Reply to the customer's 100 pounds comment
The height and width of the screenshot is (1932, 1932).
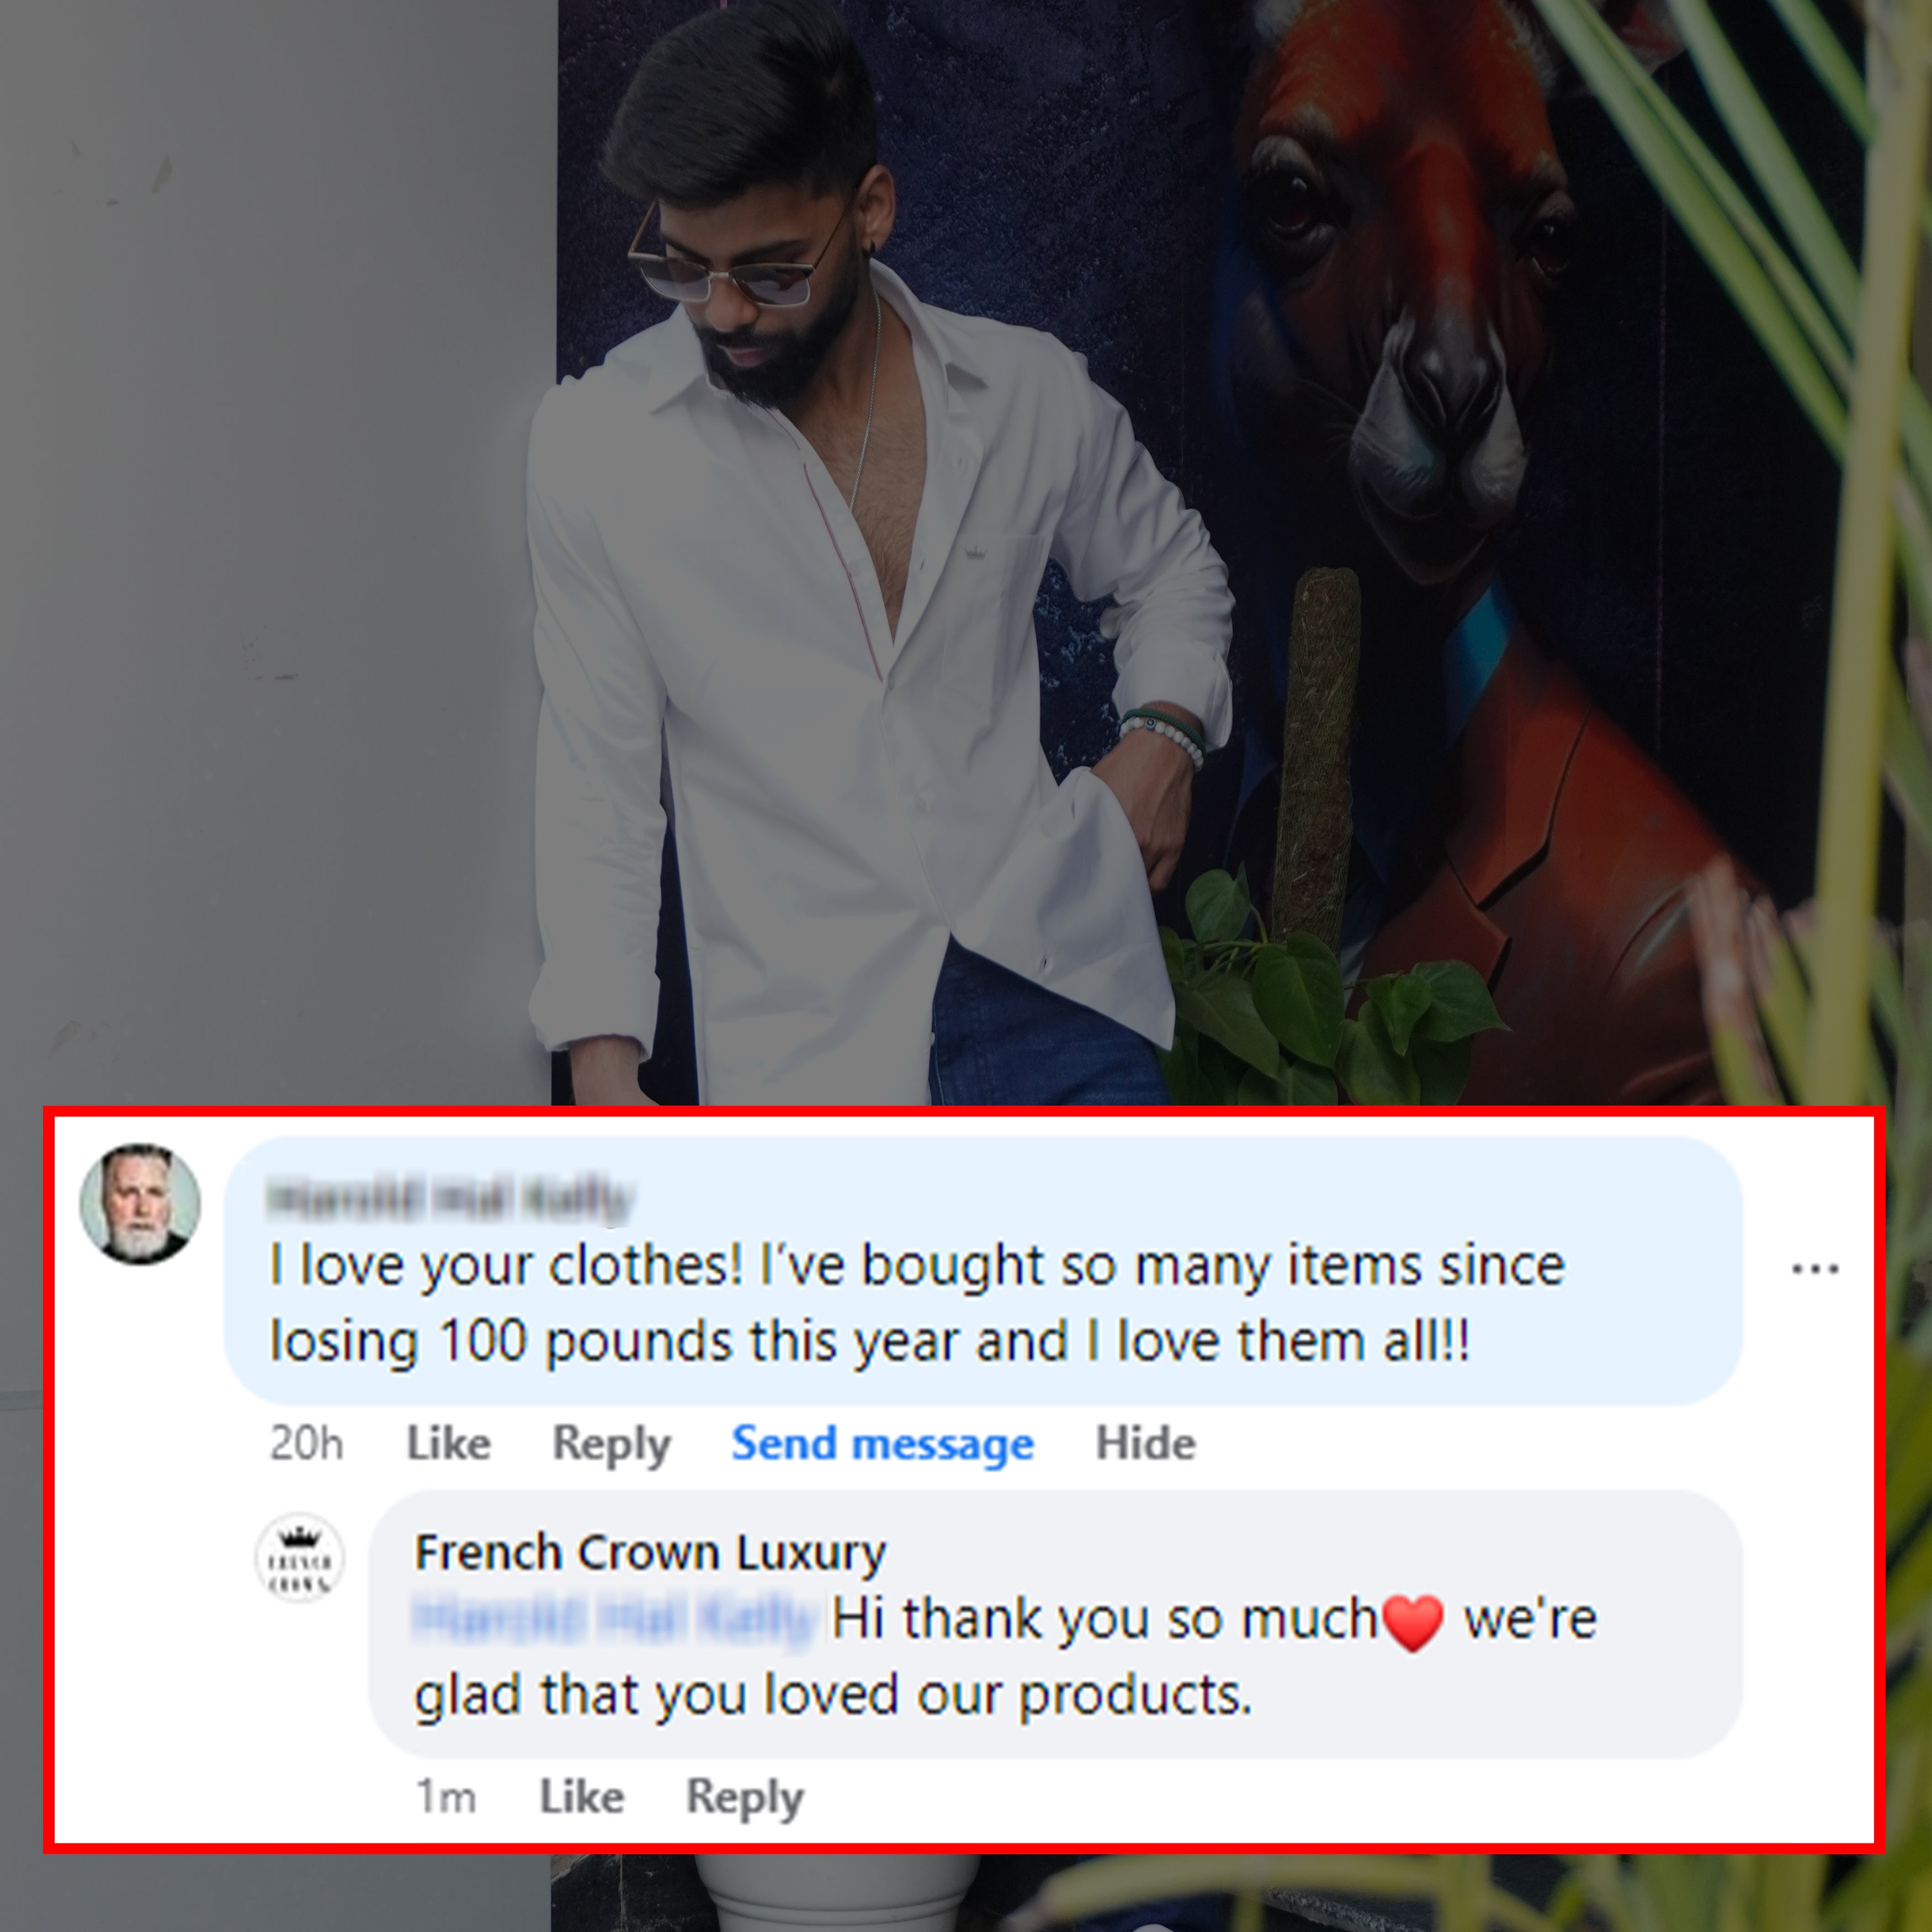(611, 1444)
